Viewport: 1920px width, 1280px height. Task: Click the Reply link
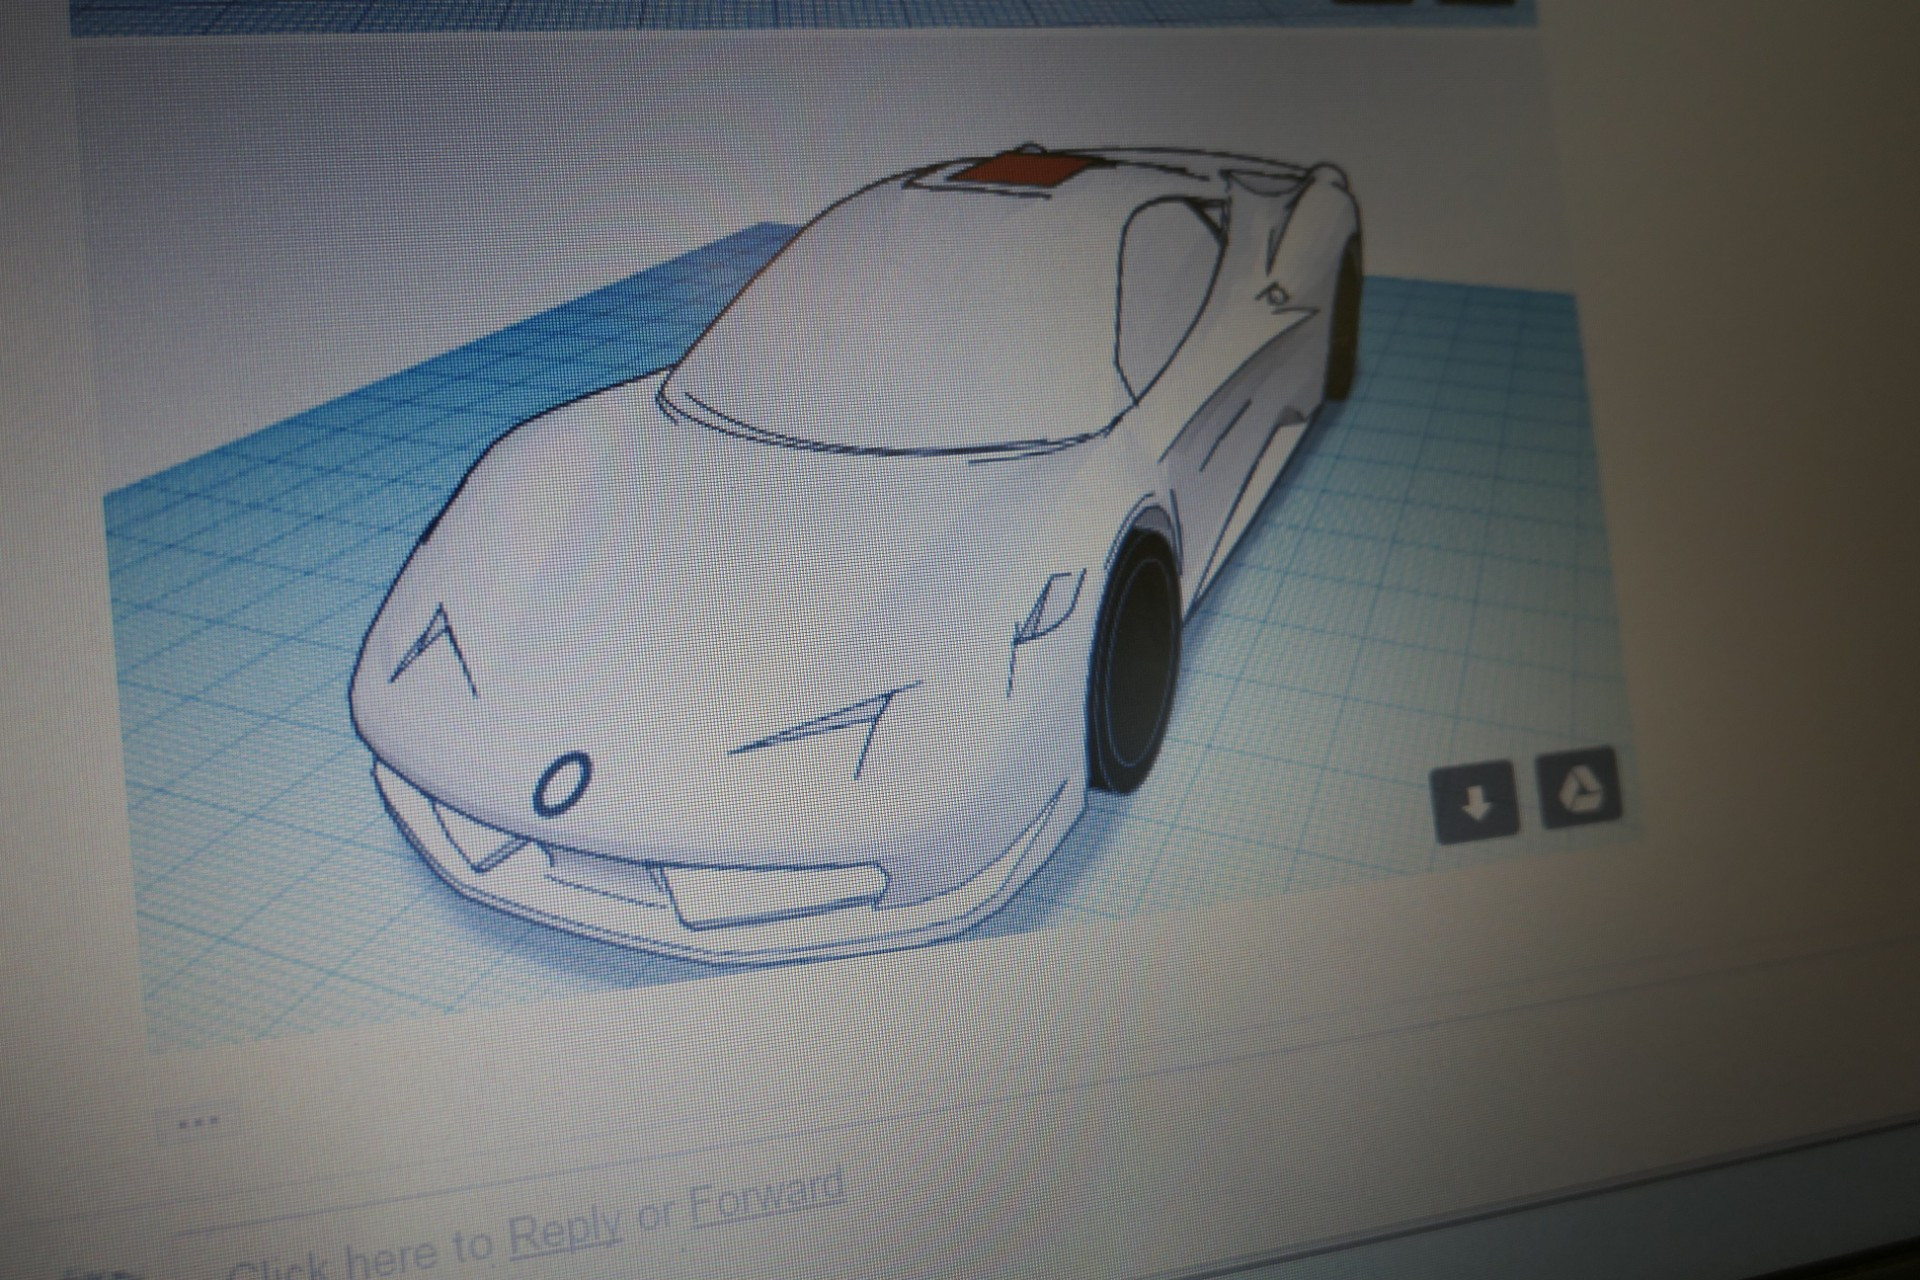565,1233
